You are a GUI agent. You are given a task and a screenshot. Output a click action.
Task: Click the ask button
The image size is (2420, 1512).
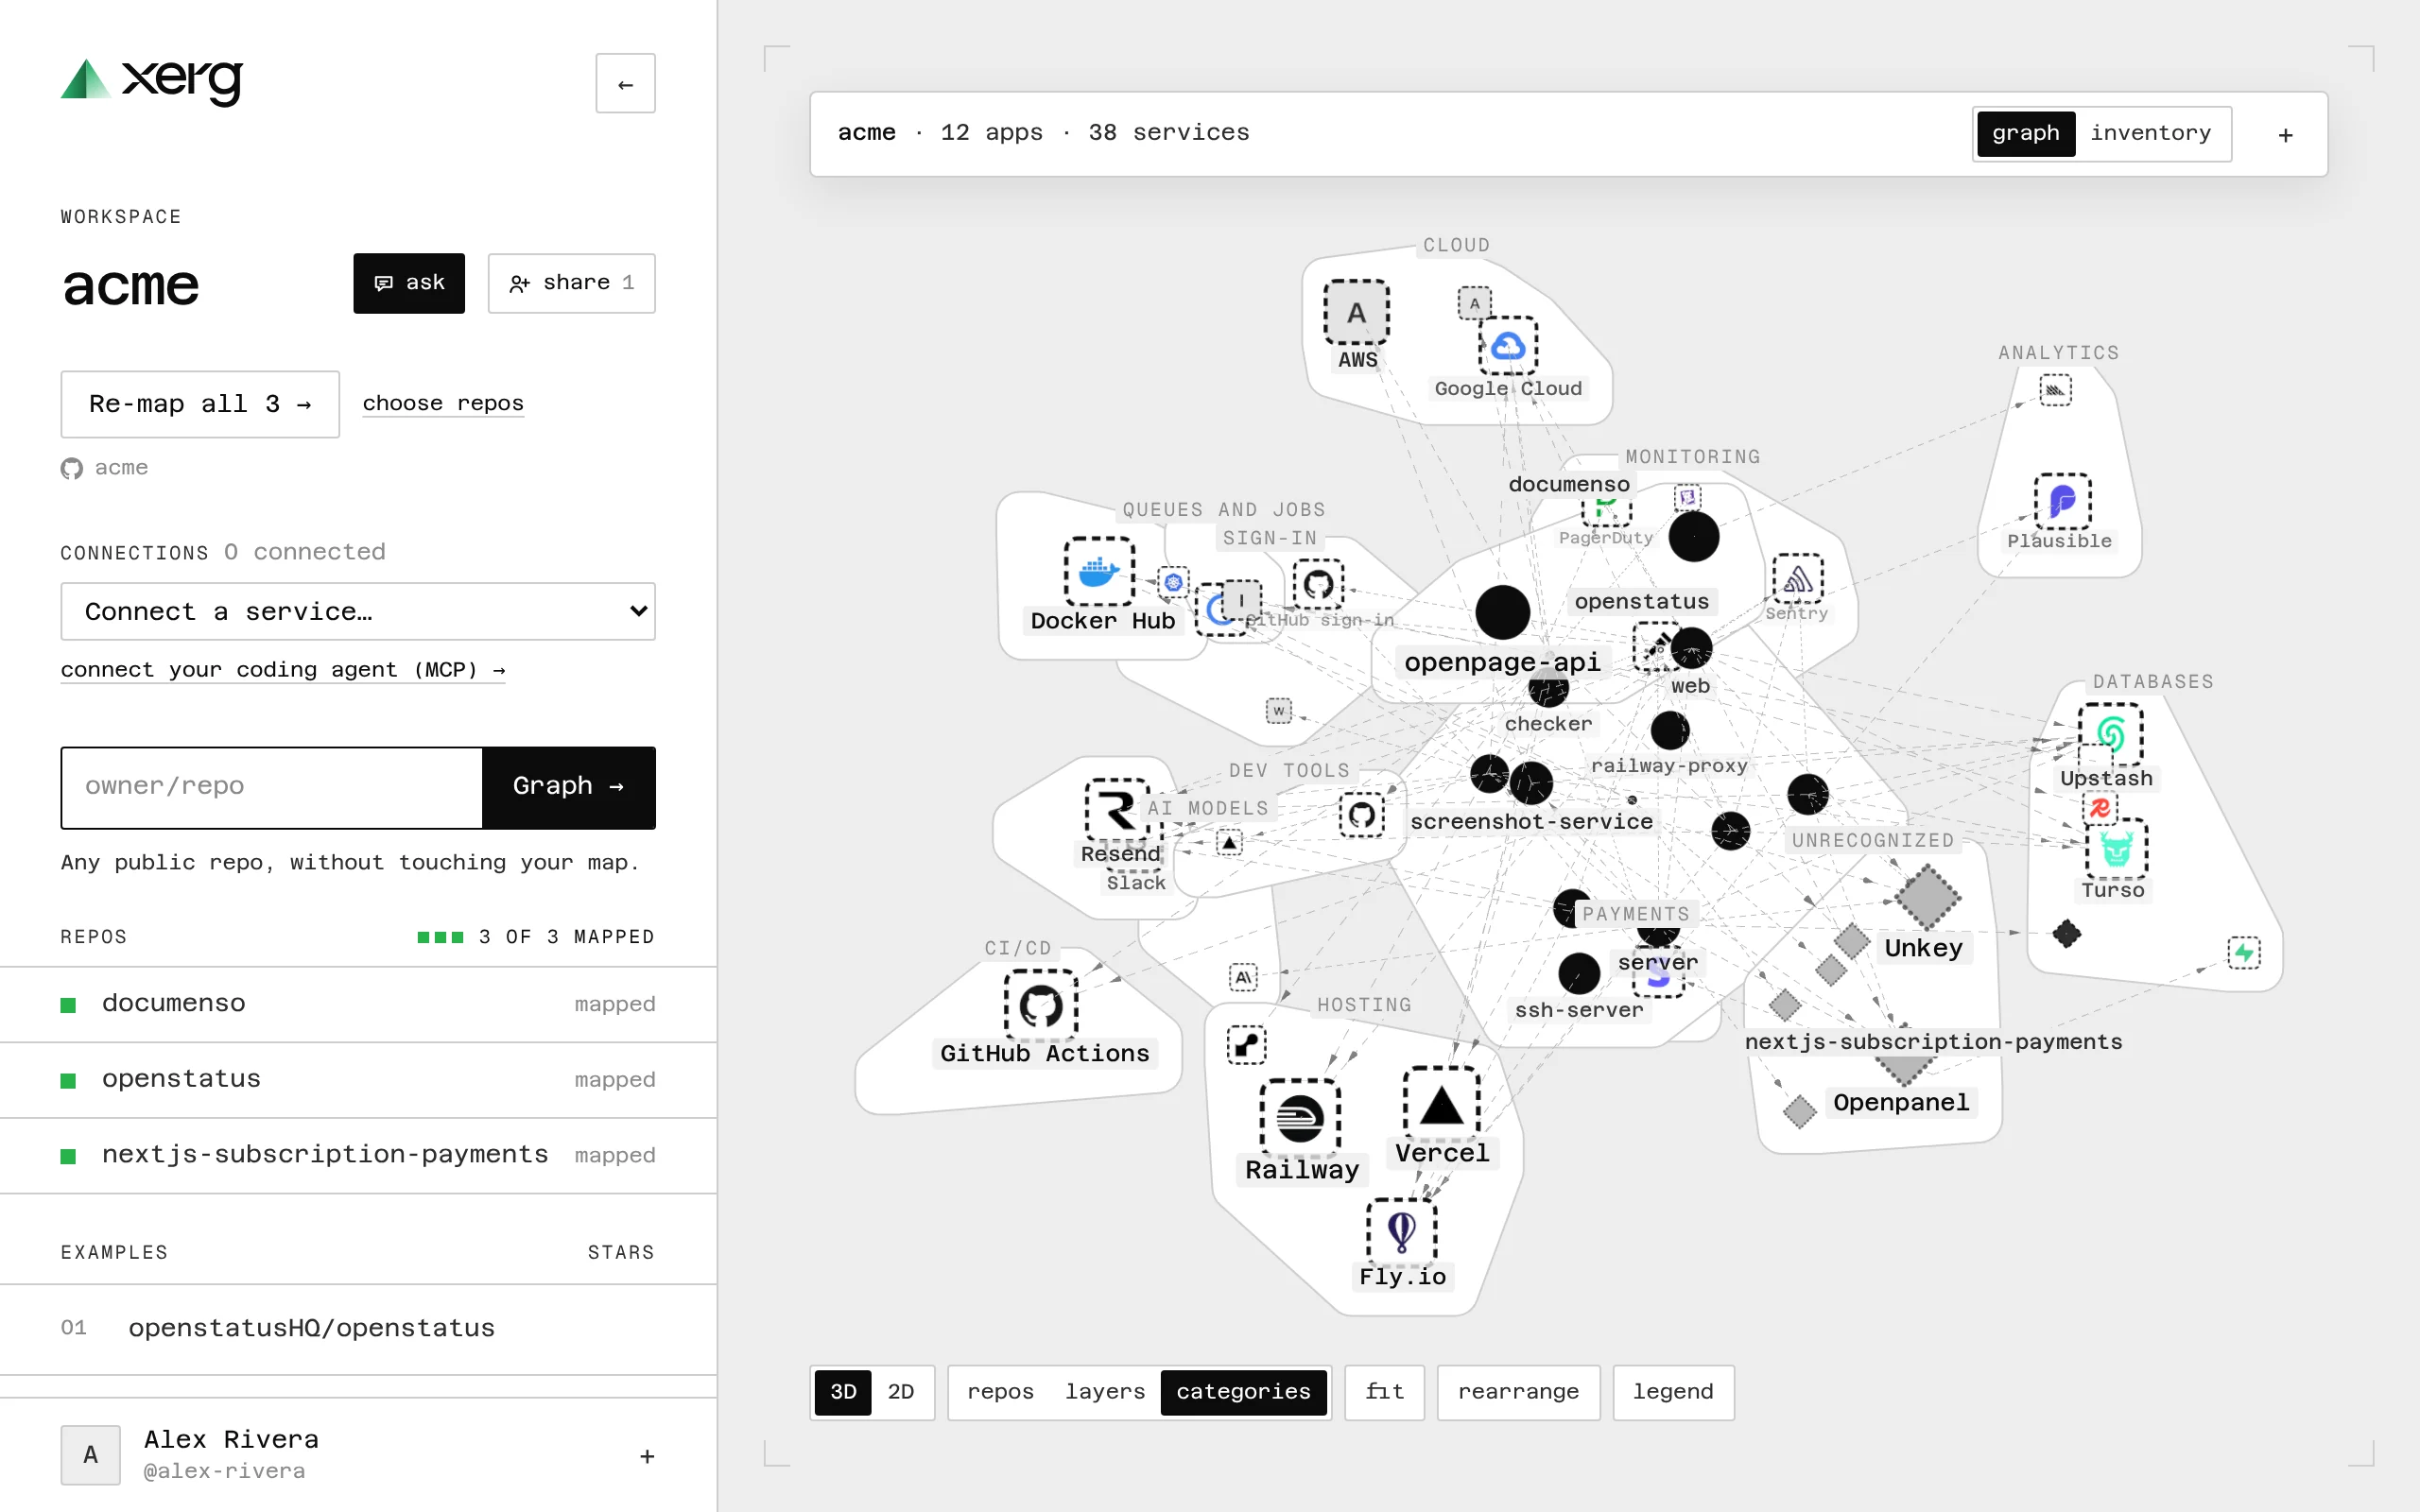[x=409, y=283]
